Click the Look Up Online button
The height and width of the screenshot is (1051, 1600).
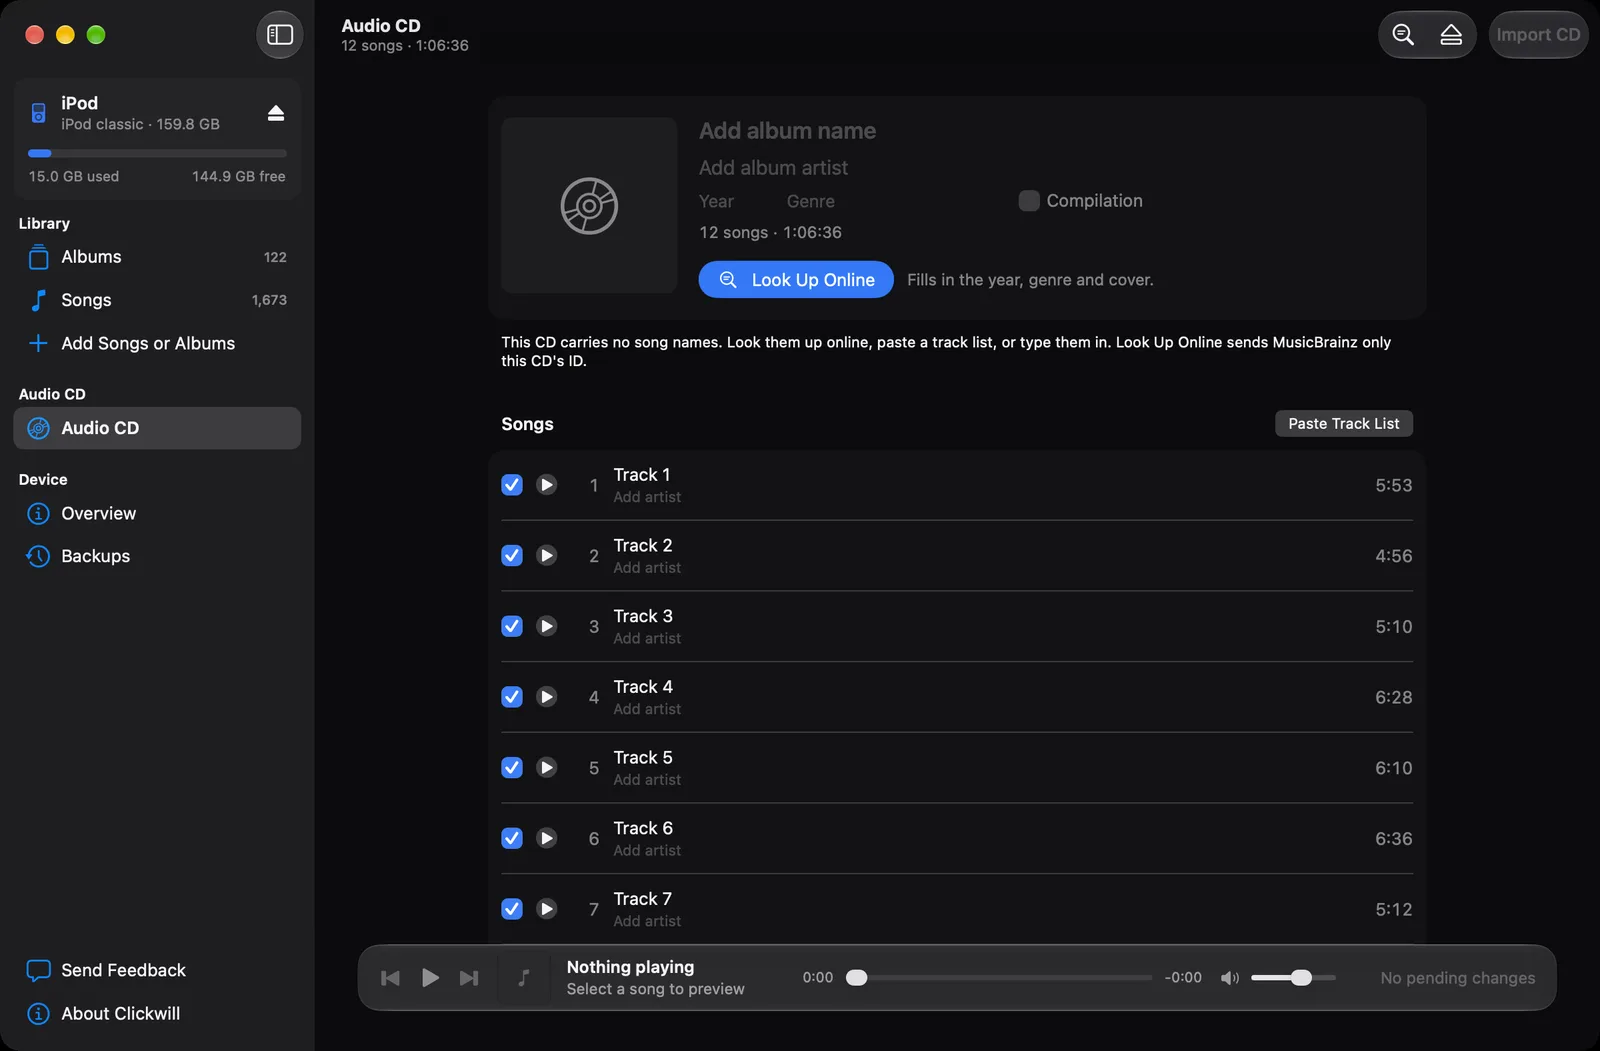(796, 280)
